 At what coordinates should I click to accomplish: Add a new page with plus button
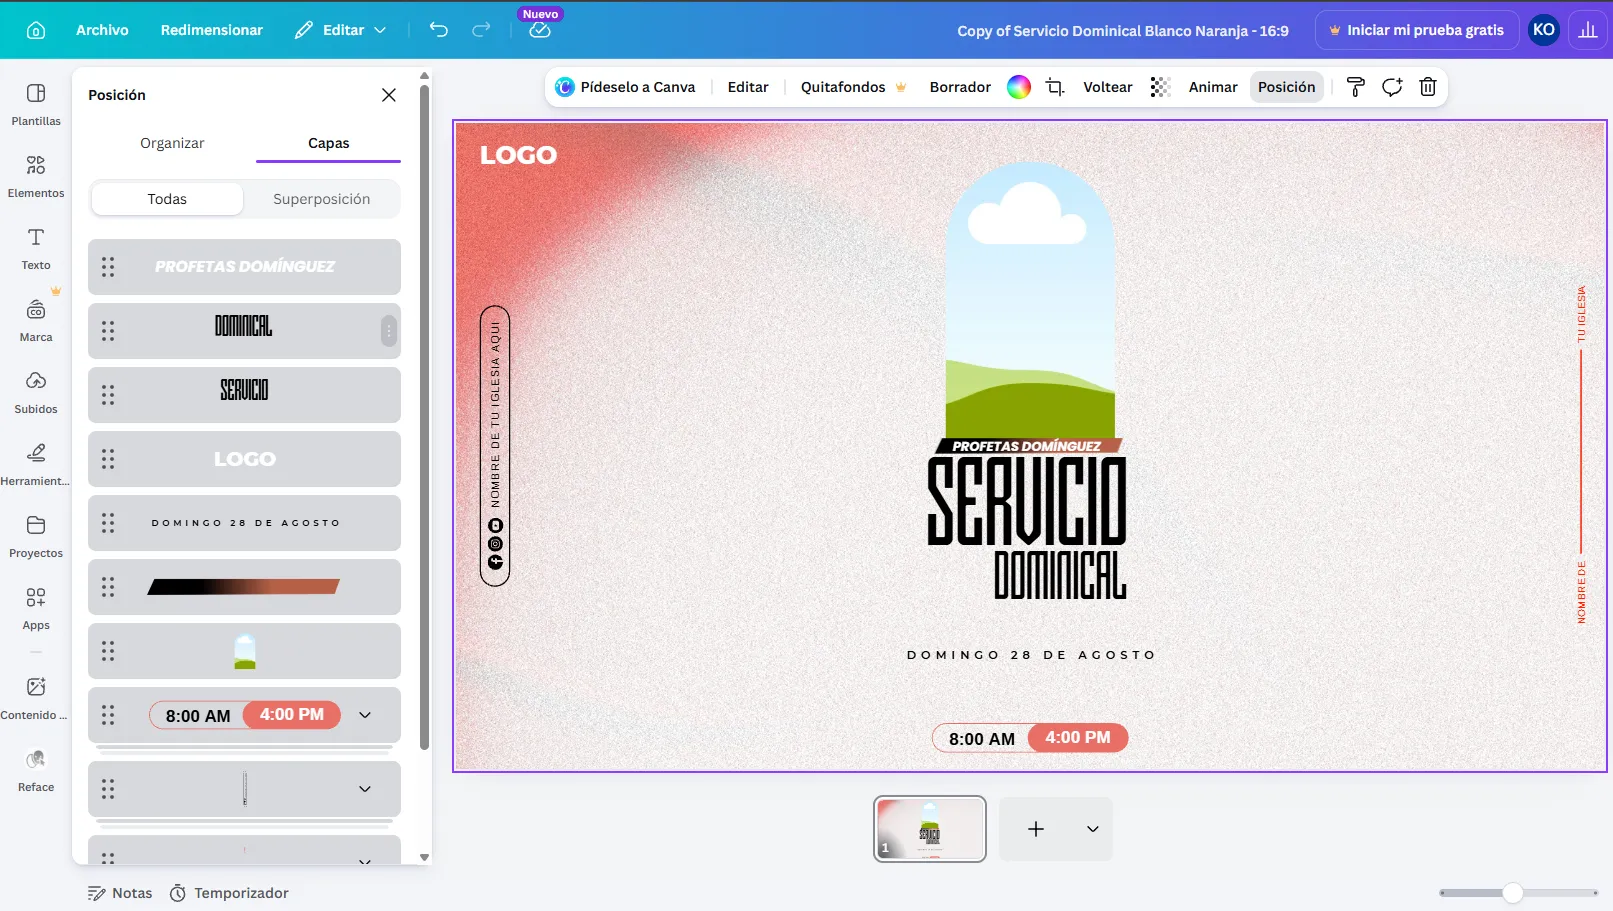click(x=1036, y=829)
